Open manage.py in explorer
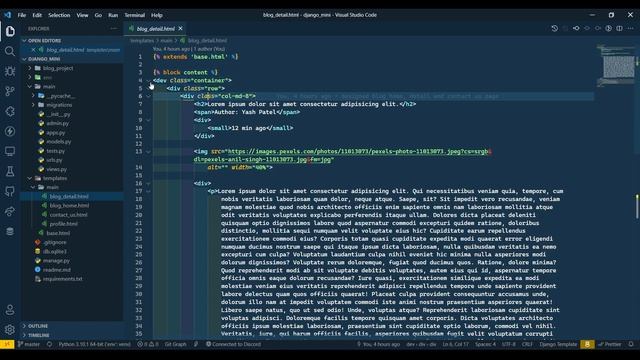 click(72, 260)
